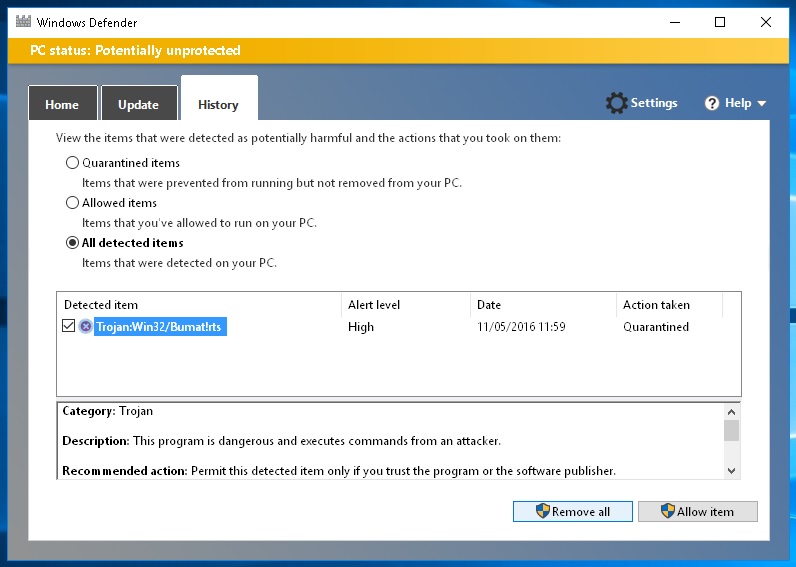Click the Allow item button
The width and height of the screenshot is (796, 567).
click(x=698, y=511)
